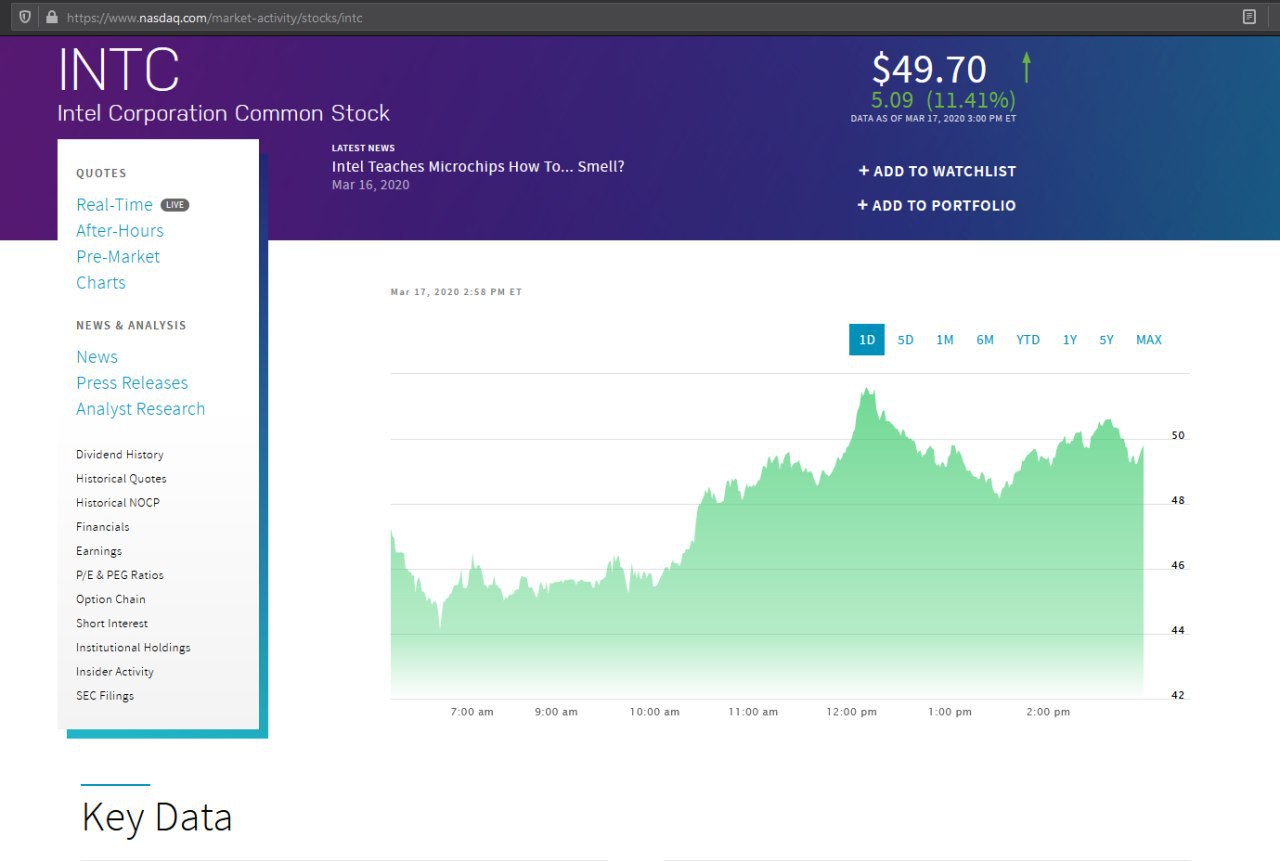Screen dimensions: 1280x862
Task: Select the MAX chart range
Action: click(x=1149, y=340)
